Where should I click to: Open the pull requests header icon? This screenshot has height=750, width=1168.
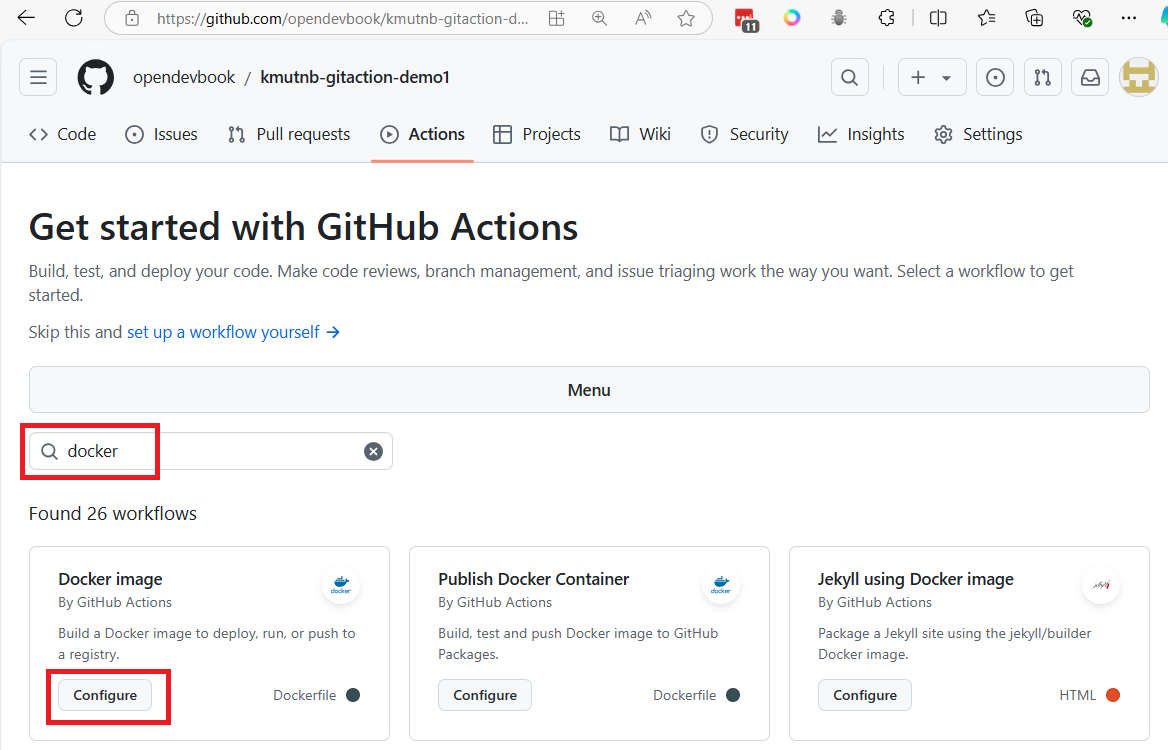[1042, 77]
